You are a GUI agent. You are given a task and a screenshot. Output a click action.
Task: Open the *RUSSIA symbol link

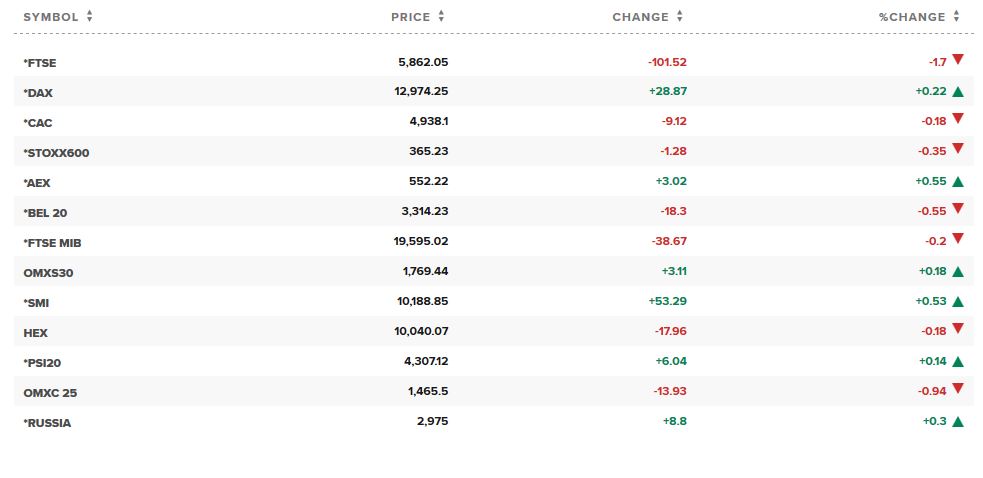pyautogui.click(x=47, y=423)
